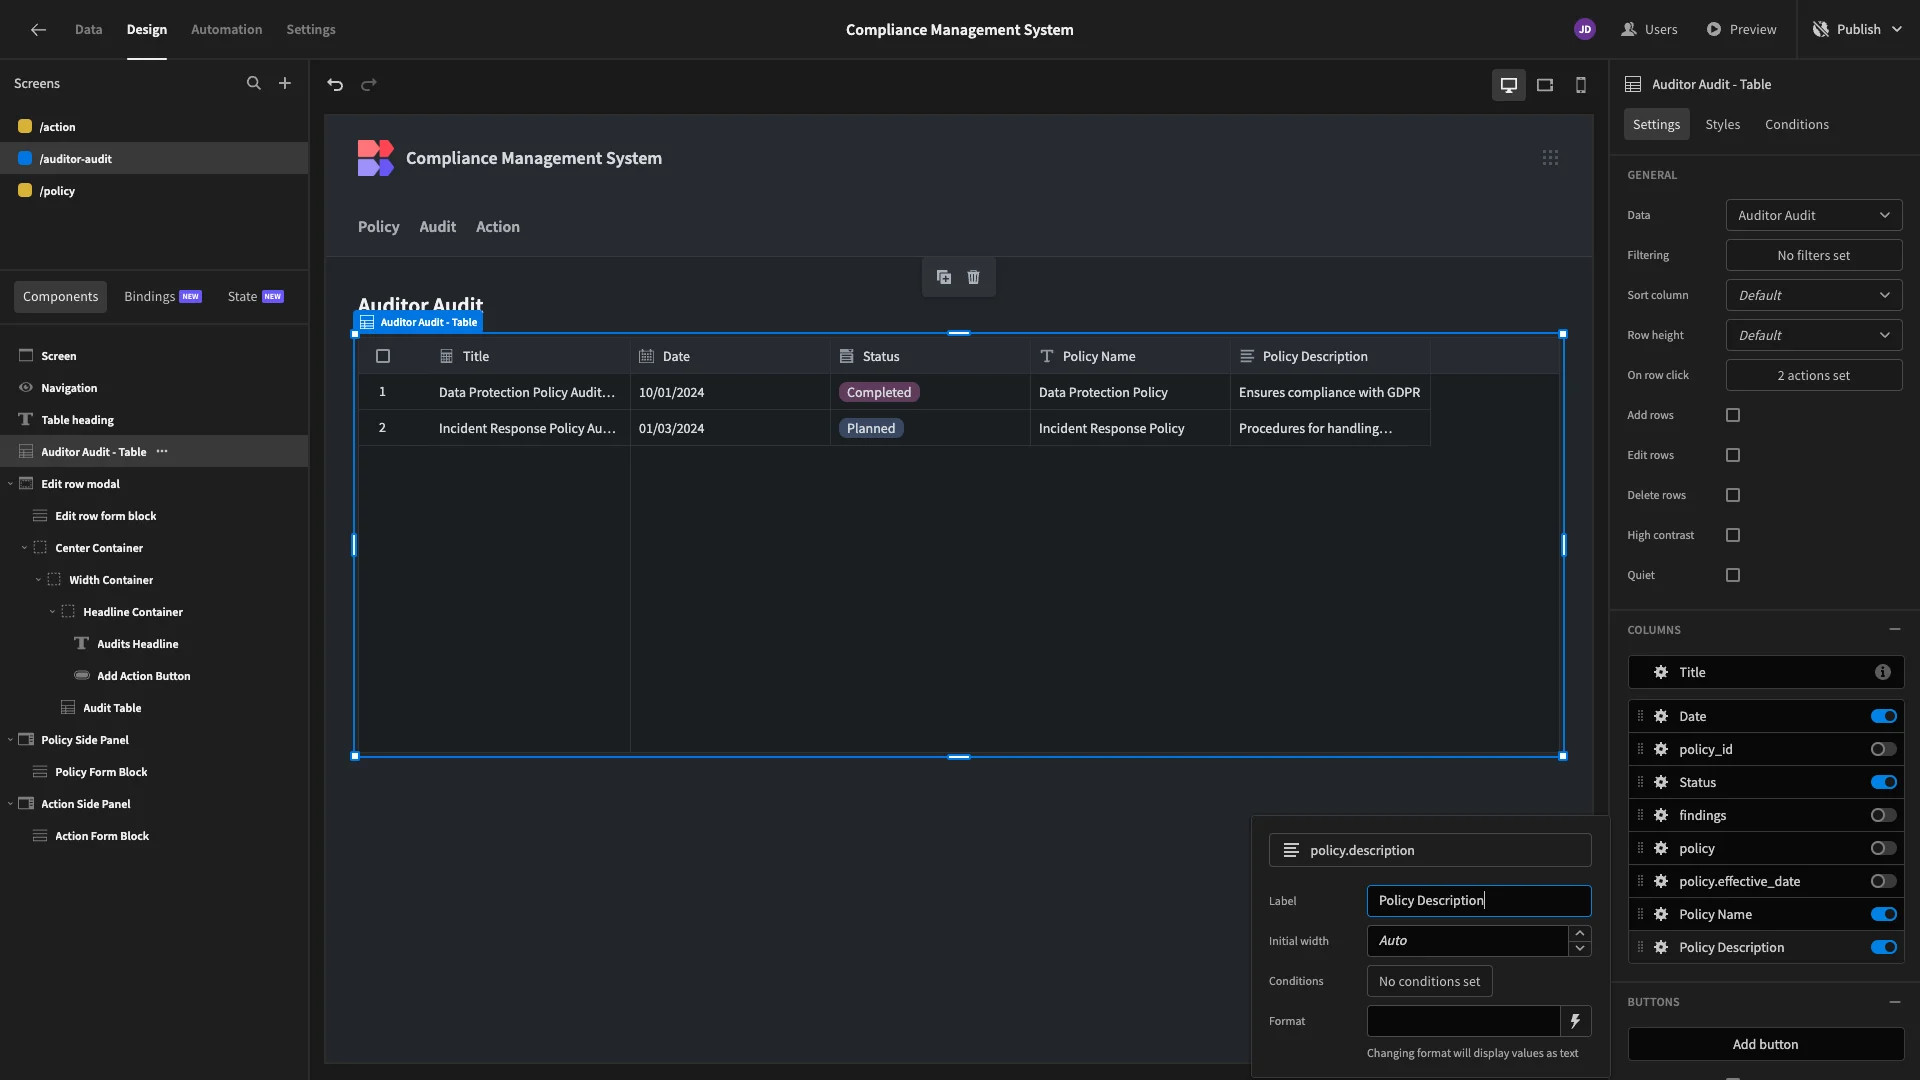The height and width of the screenshot is (1080, 1920).
Task: Open the Row height dropdown
Action: (x=1814, y=335)
